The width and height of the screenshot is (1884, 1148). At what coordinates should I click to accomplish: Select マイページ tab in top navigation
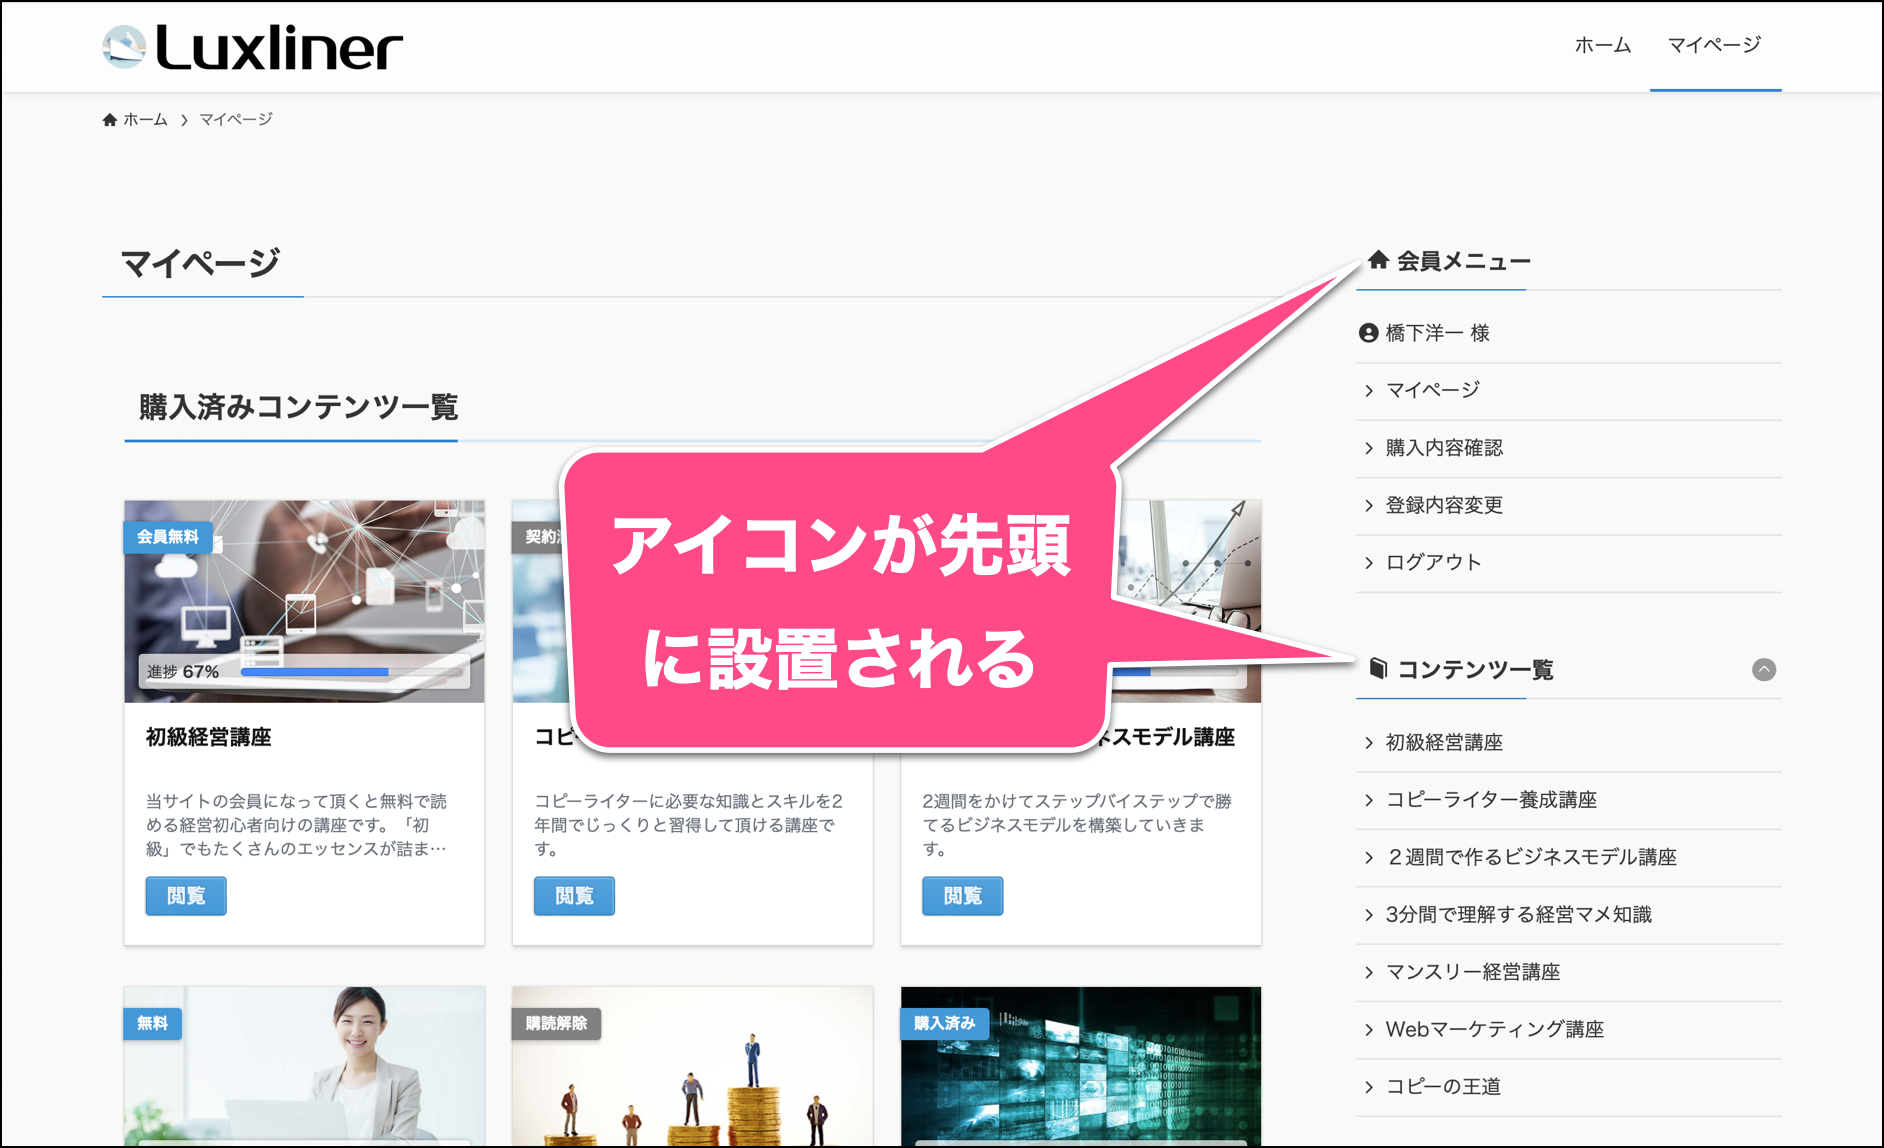[x=1714, y=45]
